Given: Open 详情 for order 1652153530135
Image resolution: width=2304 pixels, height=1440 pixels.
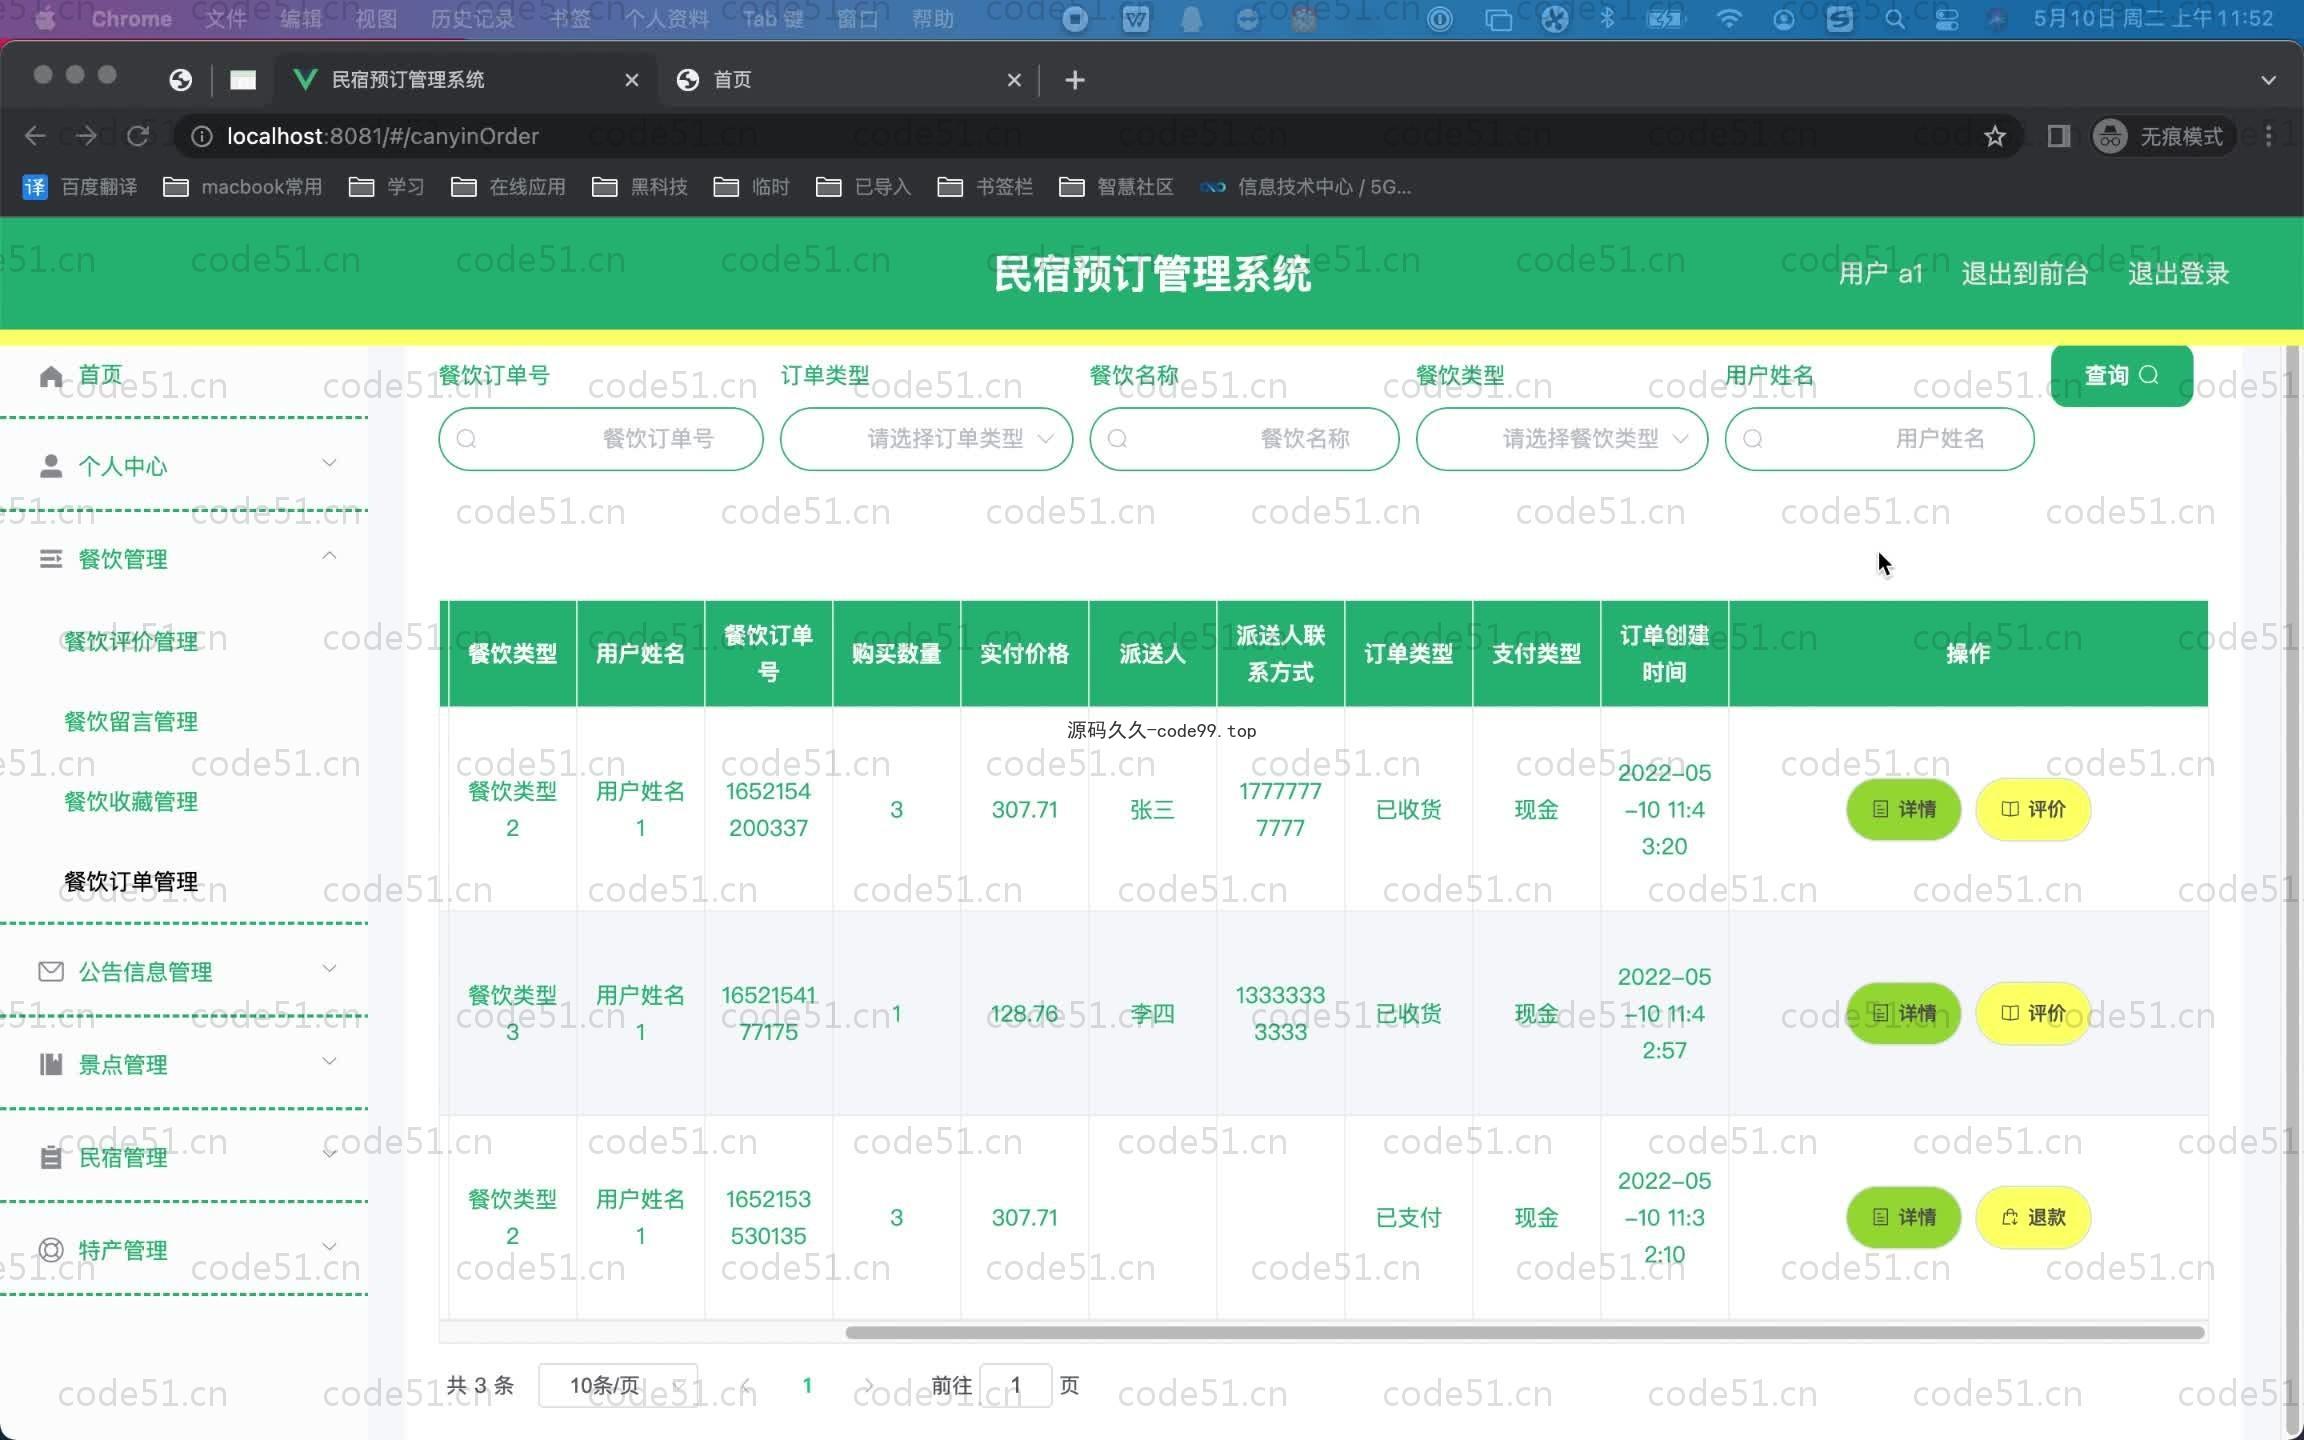Looking at the screenshot, I should (1903, 1217).
